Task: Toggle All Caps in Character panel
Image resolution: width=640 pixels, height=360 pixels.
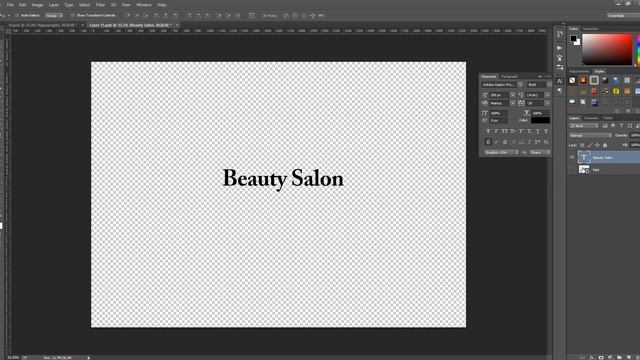Action: (x=504, y=131)
